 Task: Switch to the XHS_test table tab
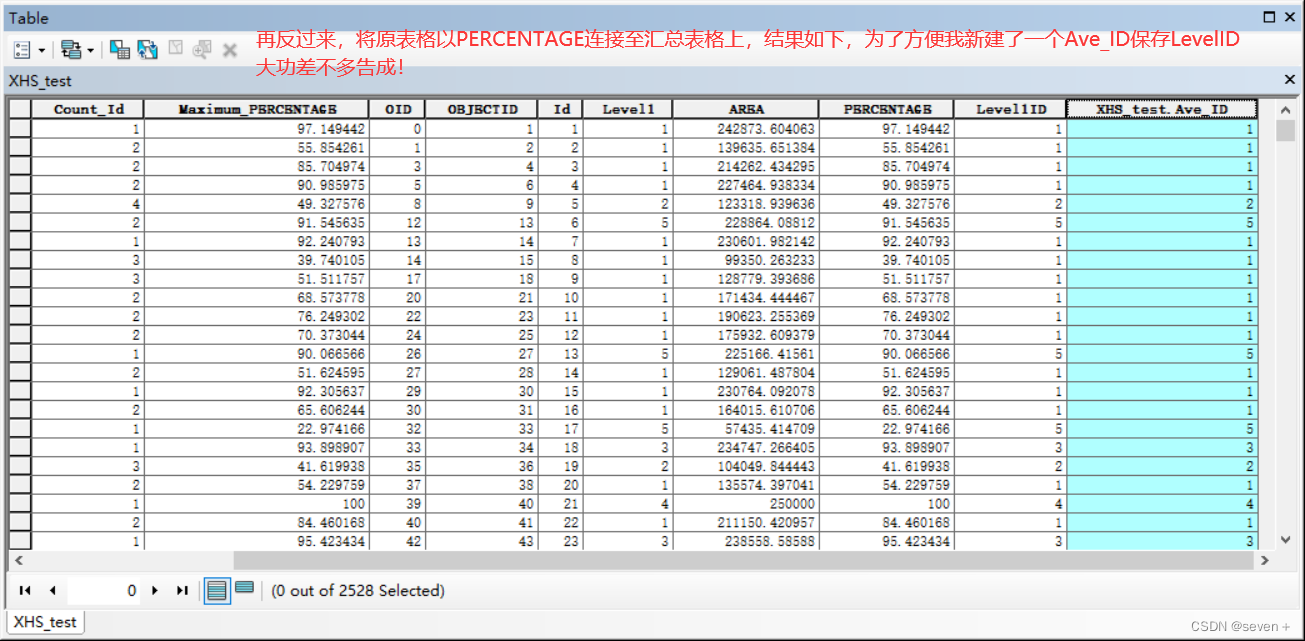44,621
